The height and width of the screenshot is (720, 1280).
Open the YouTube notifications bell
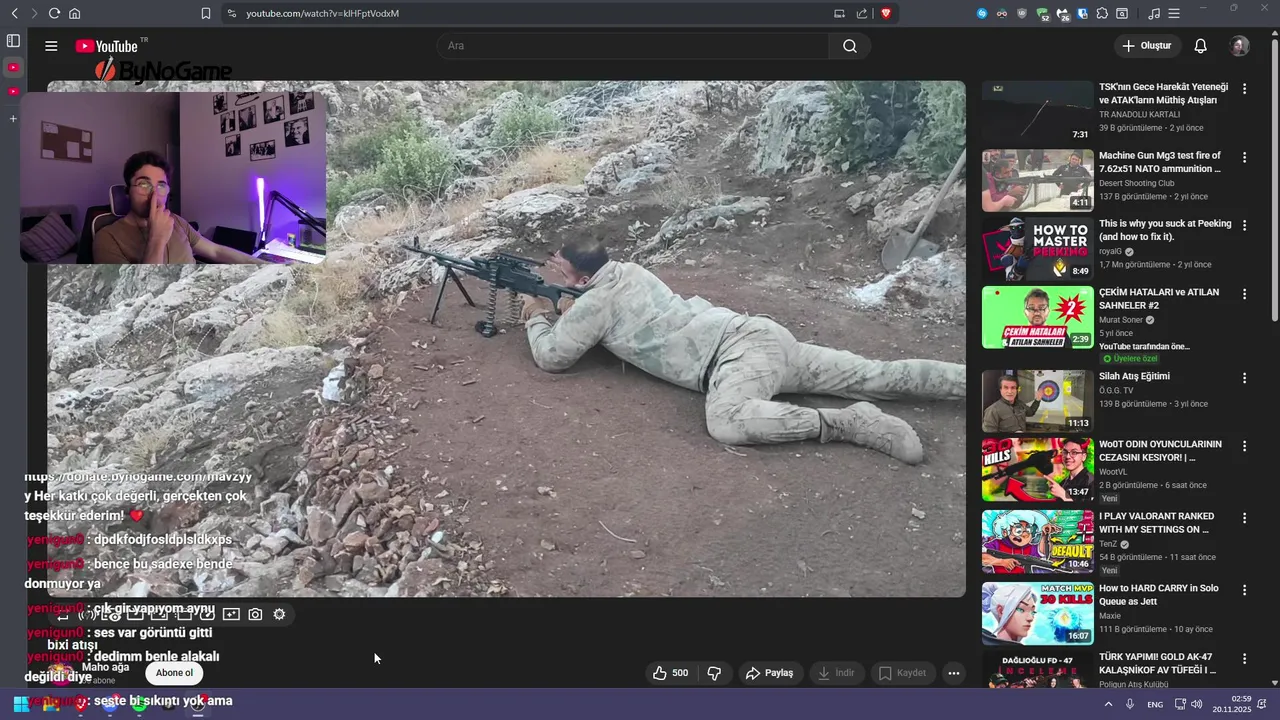(x=1200, y=46)
